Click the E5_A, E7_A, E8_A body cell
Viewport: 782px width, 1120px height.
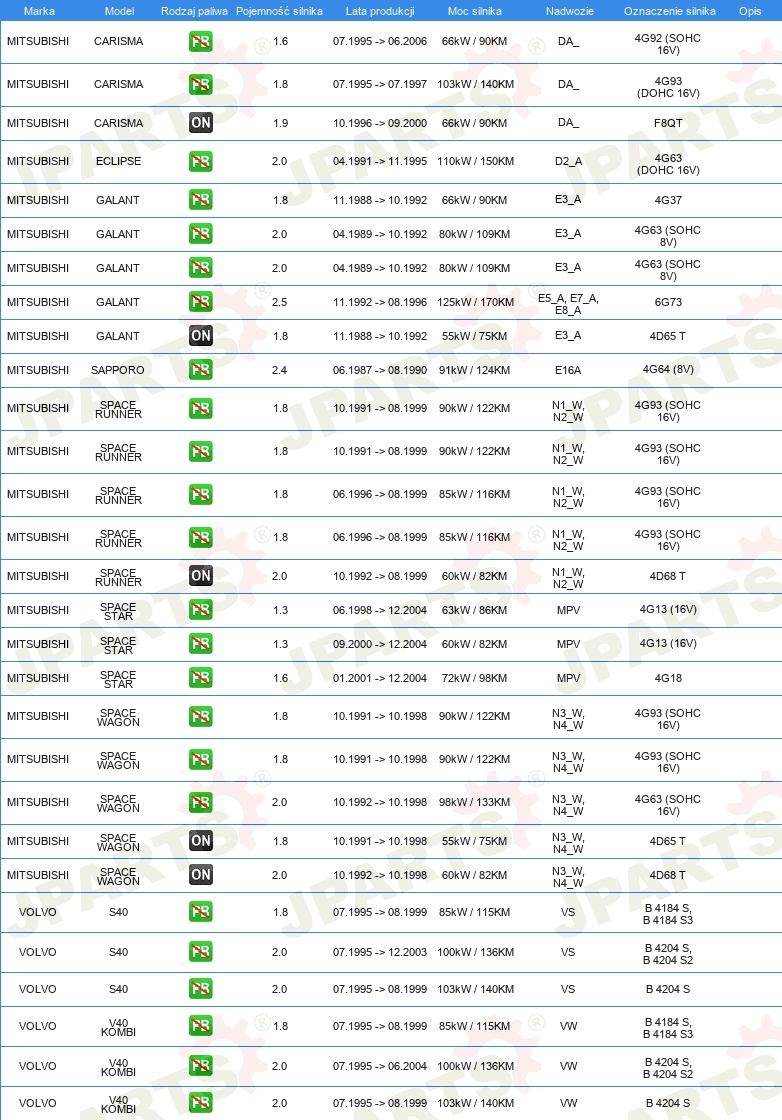click(x=568, y=304)
